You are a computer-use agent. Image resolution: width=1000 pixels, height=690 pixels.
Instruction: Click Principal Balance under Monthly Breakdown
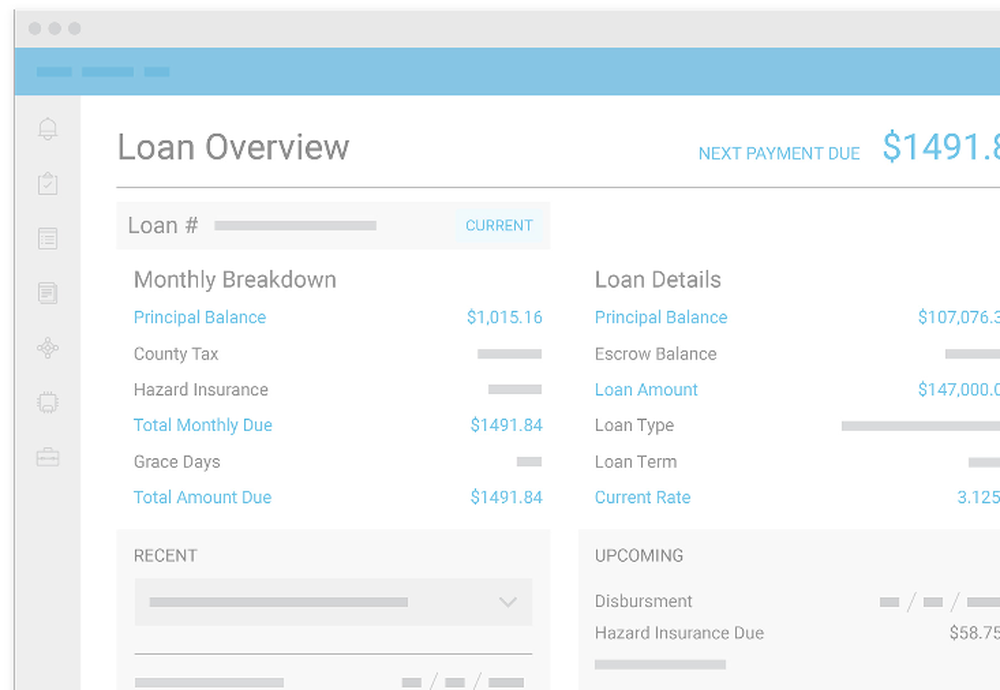click(200, 317)
